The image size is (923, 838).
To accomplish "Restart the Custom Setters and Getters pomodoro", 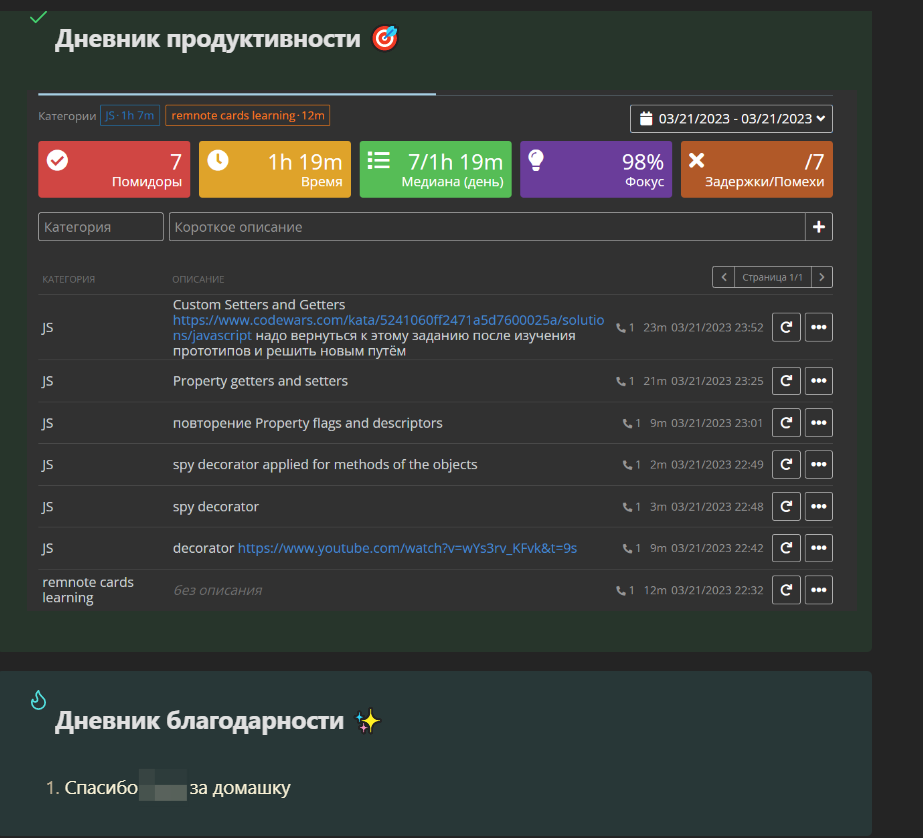I will (786, 327).
